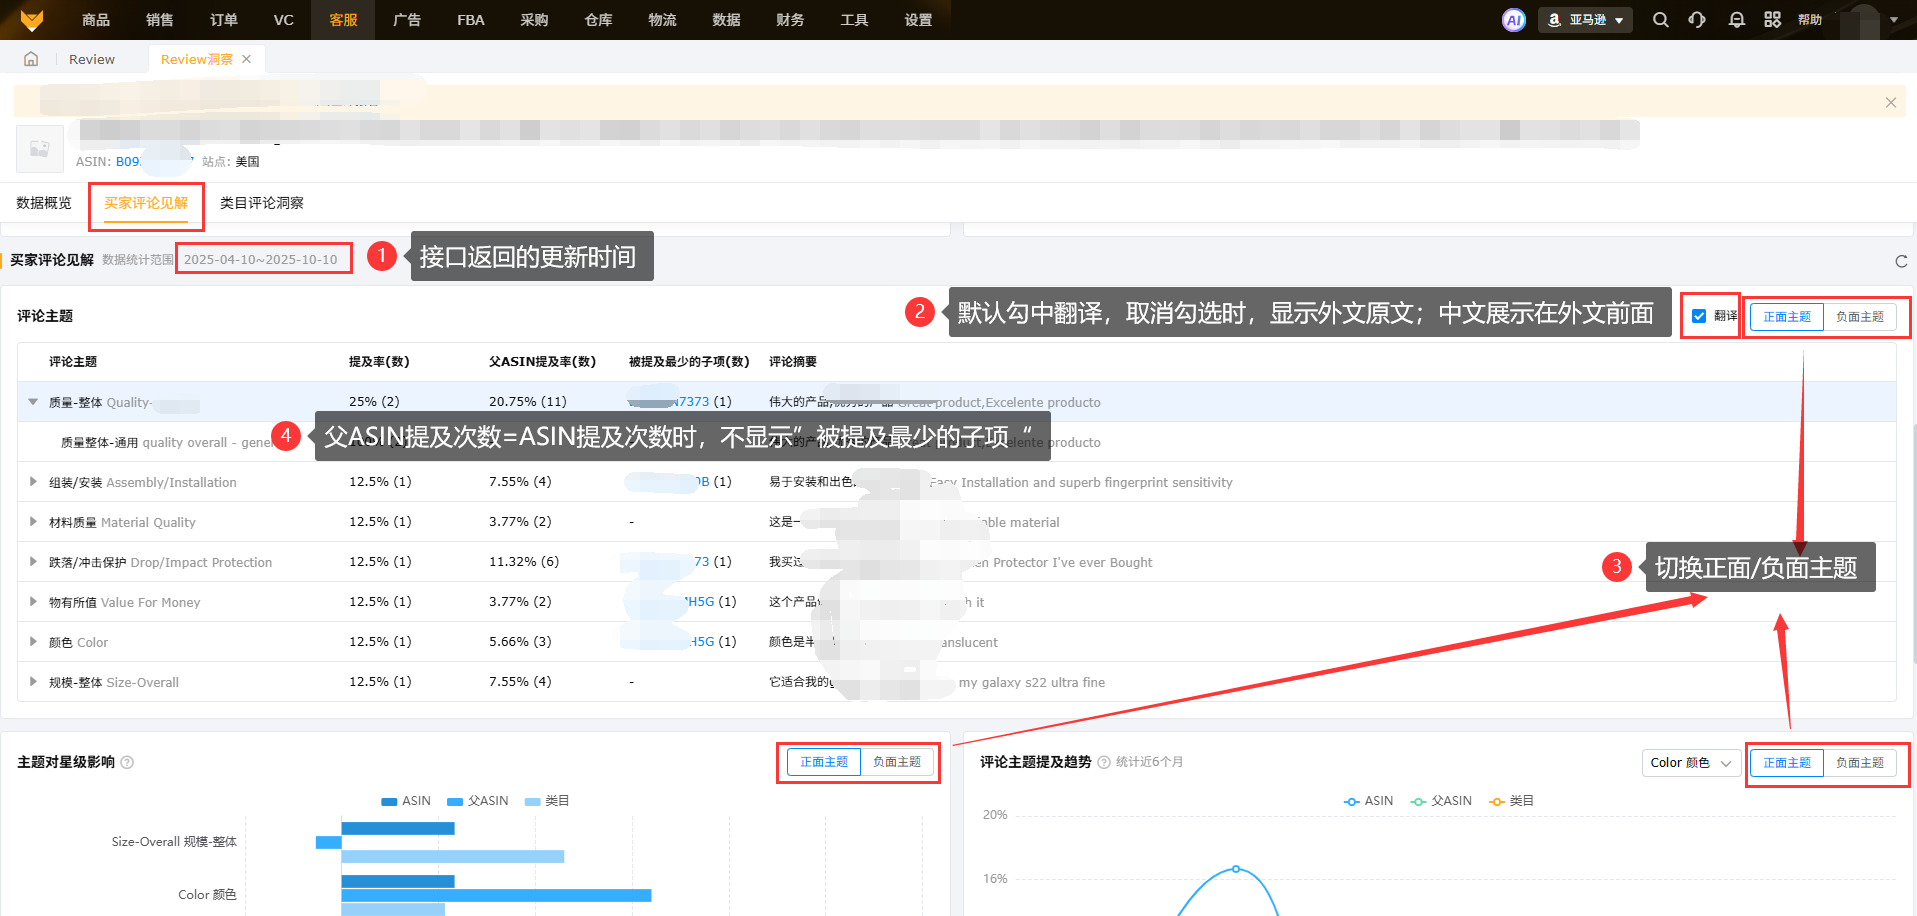Expand the 组装/安装 Assembly/Installation row
1917x916 pixels.
tap(33, 482)
